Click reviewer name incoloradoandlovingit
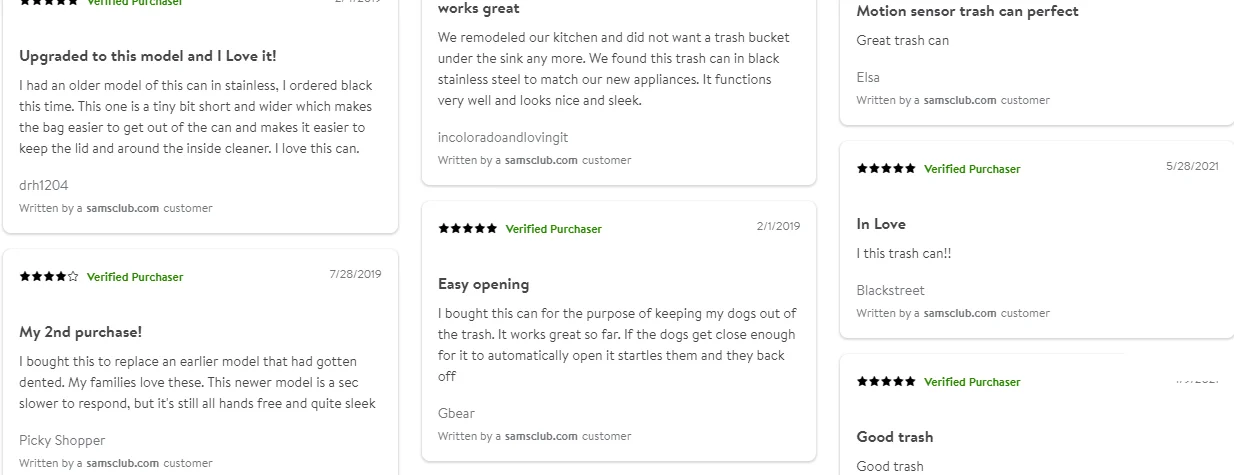This screenshot has height=475, width=1234. (x=503, y=137)
